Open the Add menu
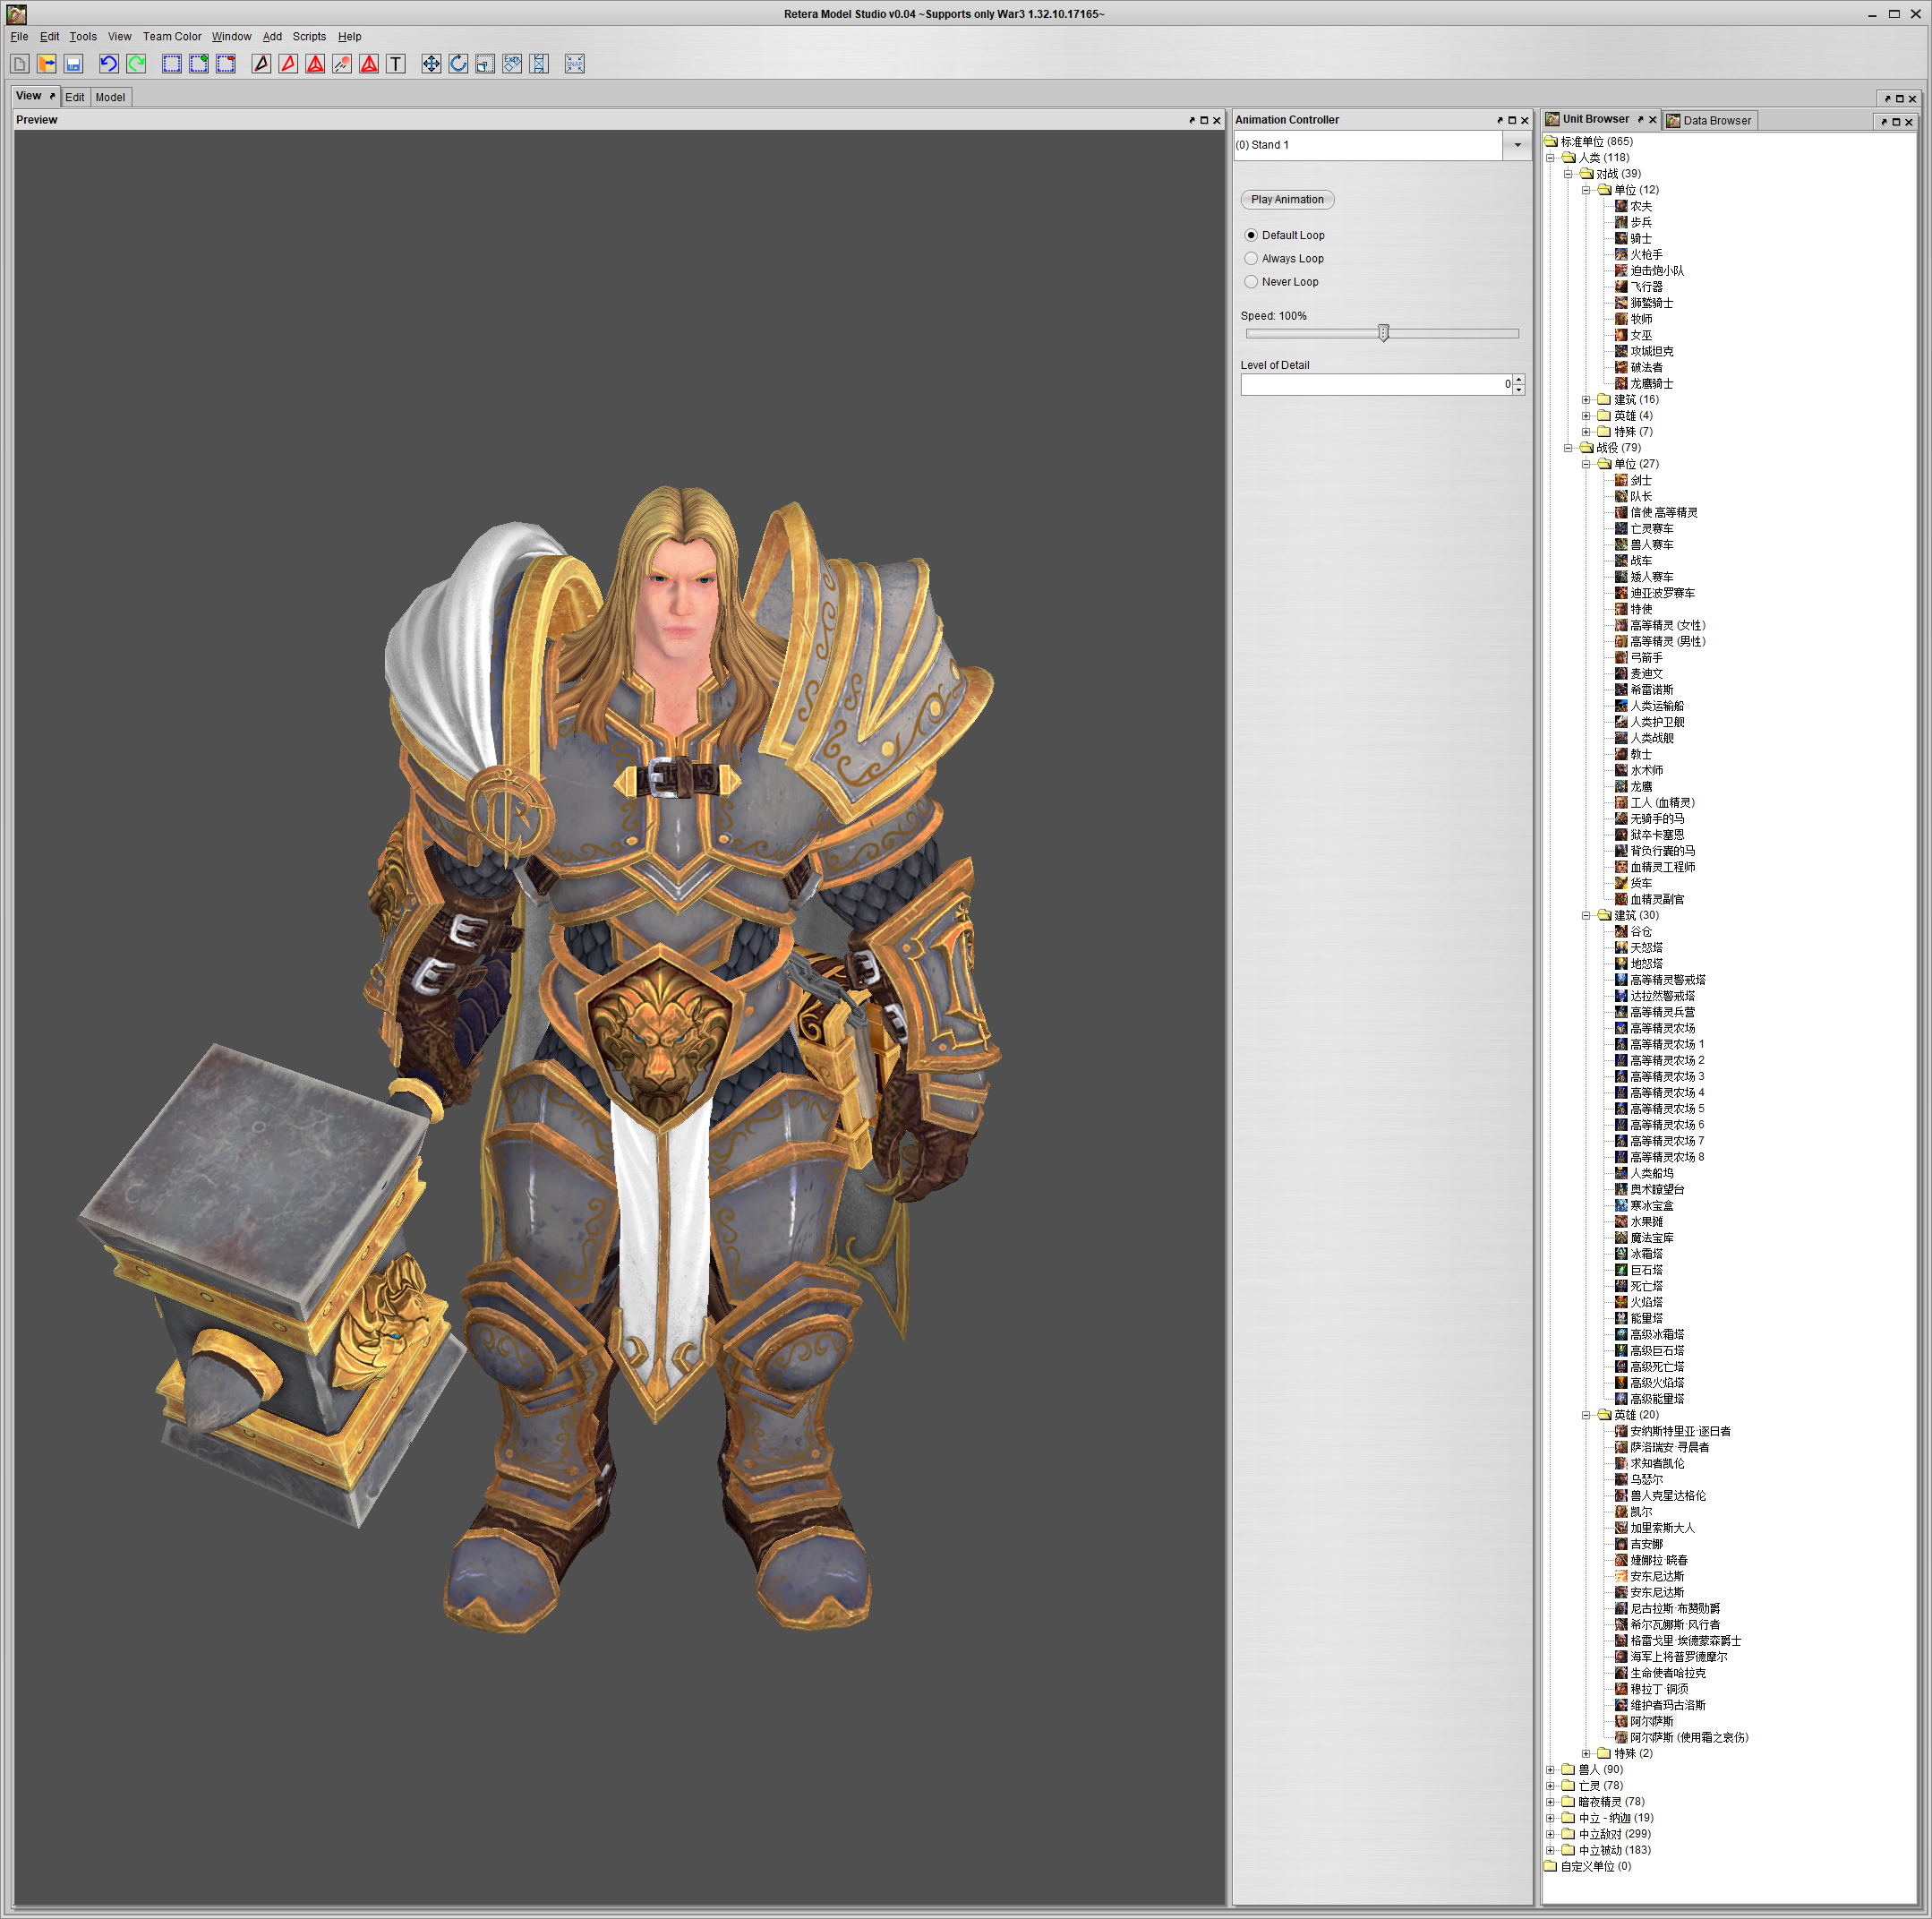 pos(272,37)
